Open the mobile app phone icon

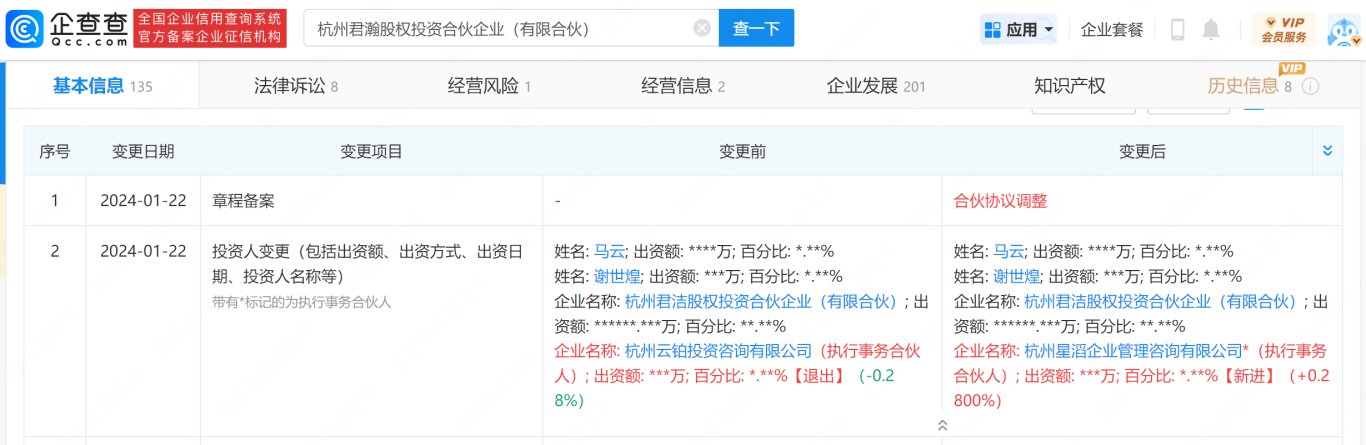1177,29
